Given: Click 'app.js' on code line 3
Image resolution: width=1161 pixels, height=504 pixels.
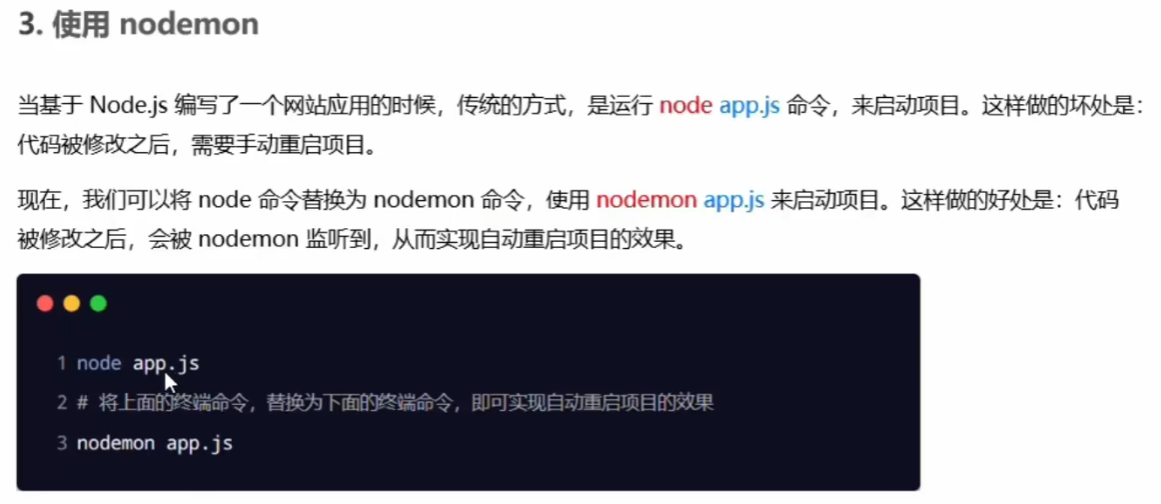Looking at the screenshot, I should click(x=199, y=444).
